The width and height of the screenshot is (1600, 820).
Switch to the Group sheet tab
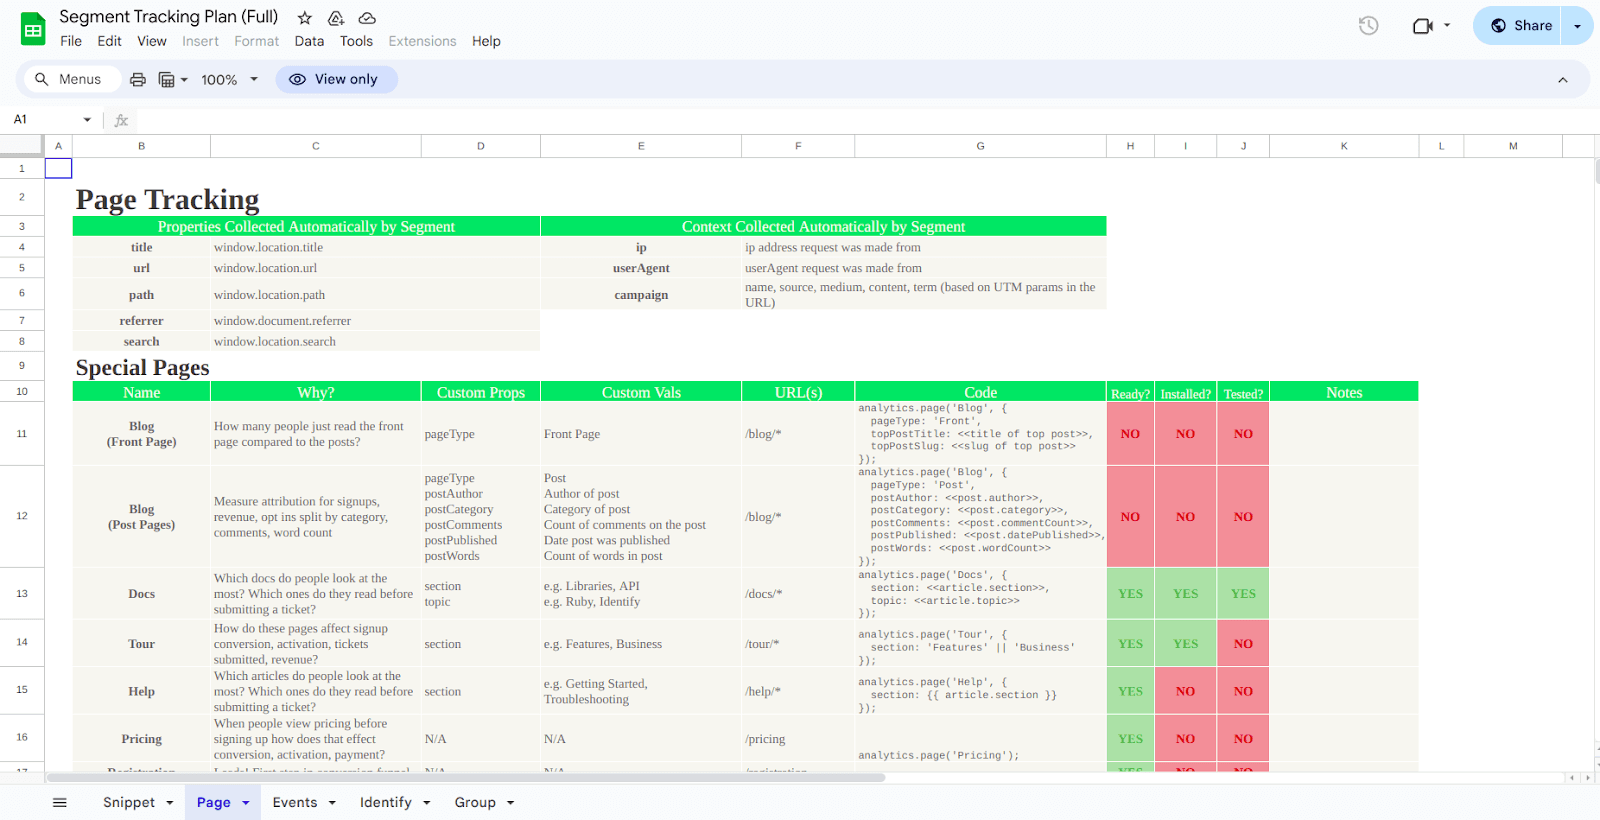click(475, 802)
